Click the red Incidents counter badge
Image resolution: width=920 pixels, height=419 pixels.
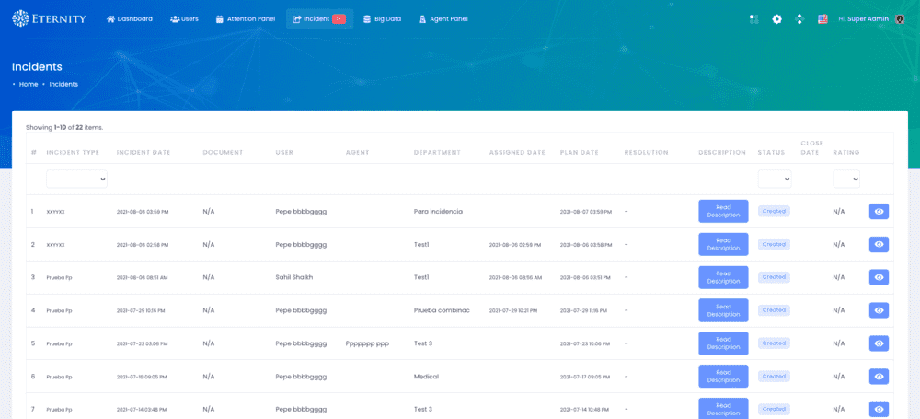click(x=339, y=19)
